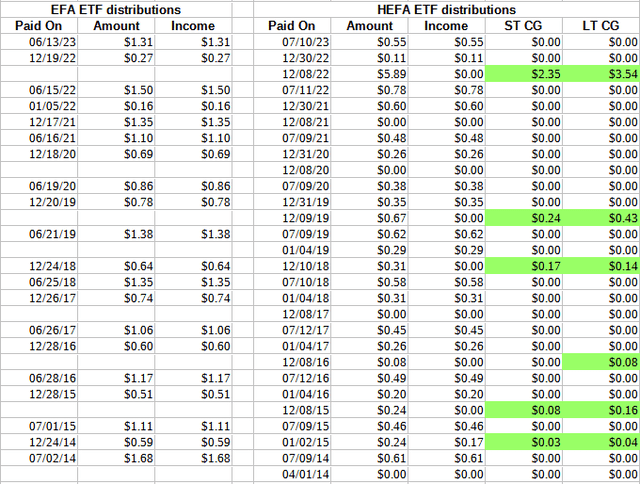
Task: Select the EFA date cell 06/13/23
Action: [39, 42]
